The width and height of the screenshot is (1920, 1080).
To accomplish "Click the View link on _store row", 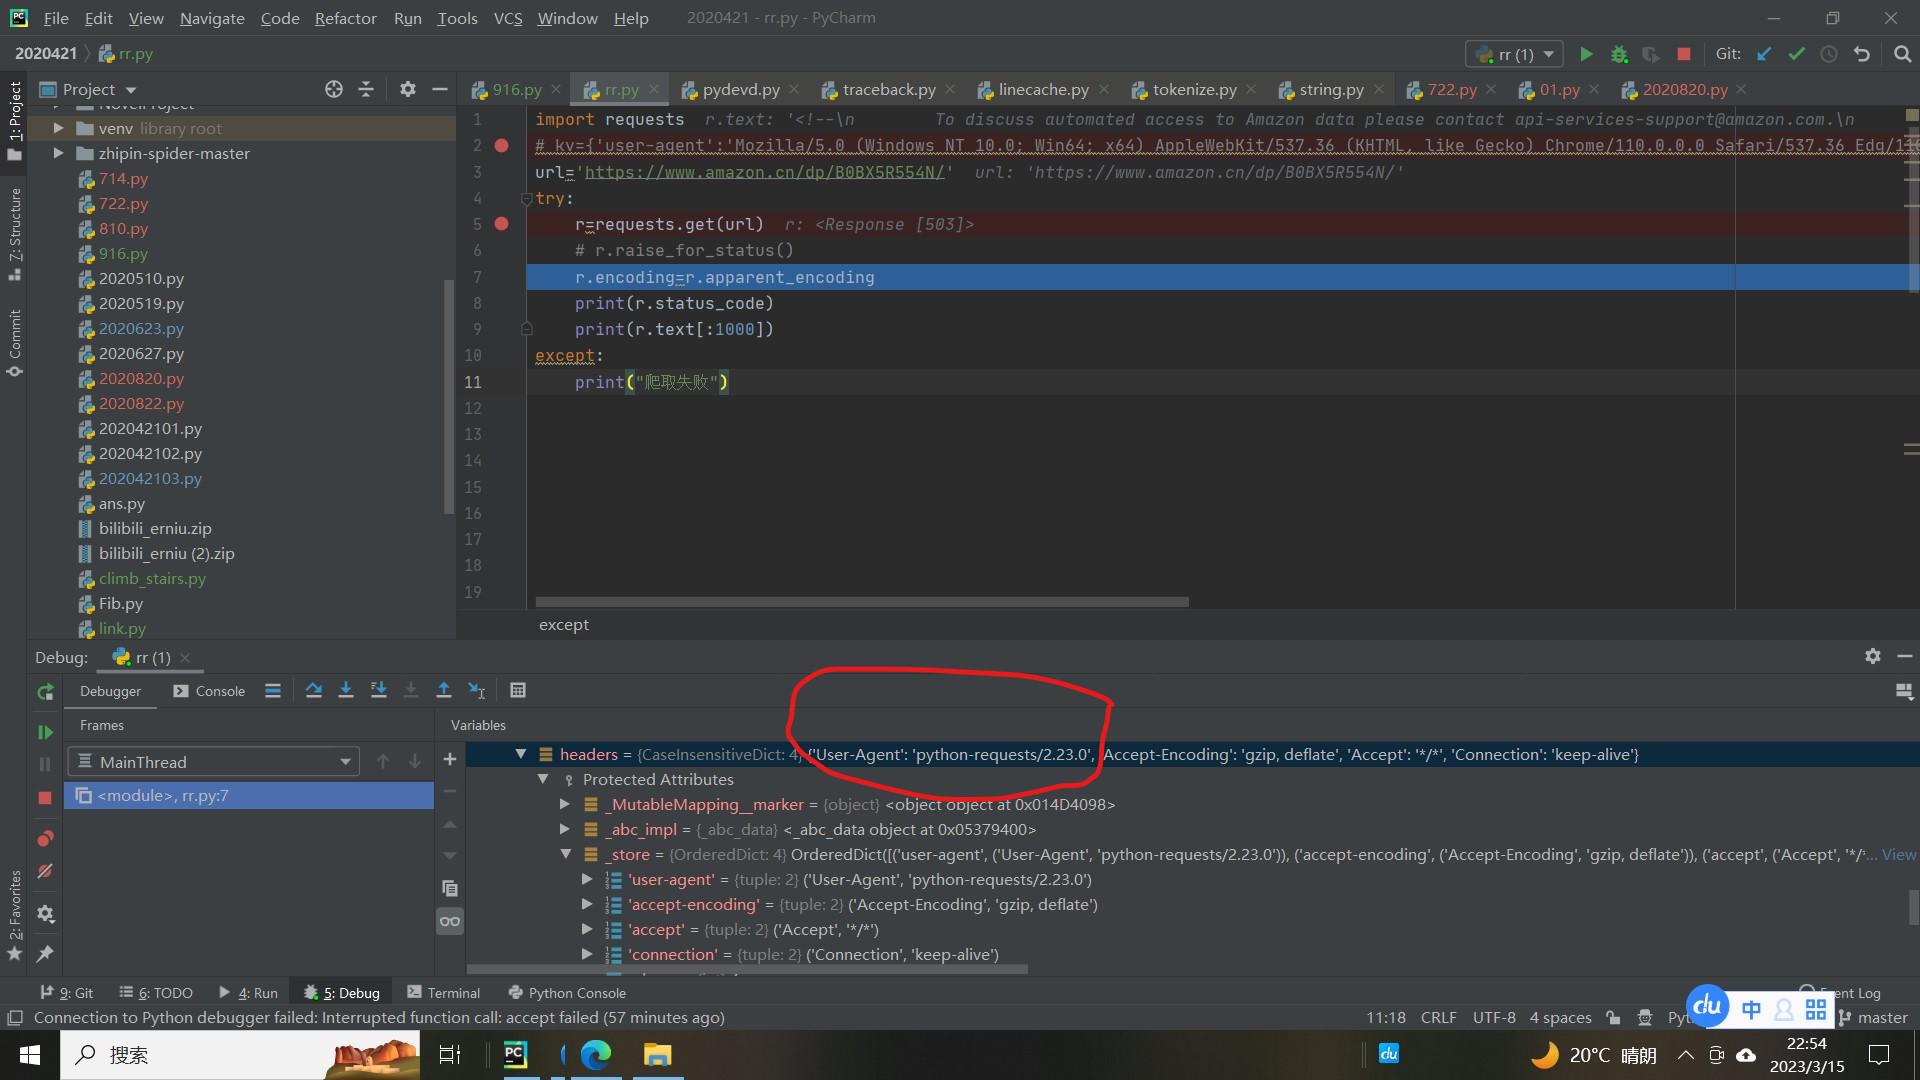I will tap(1898, 855).
